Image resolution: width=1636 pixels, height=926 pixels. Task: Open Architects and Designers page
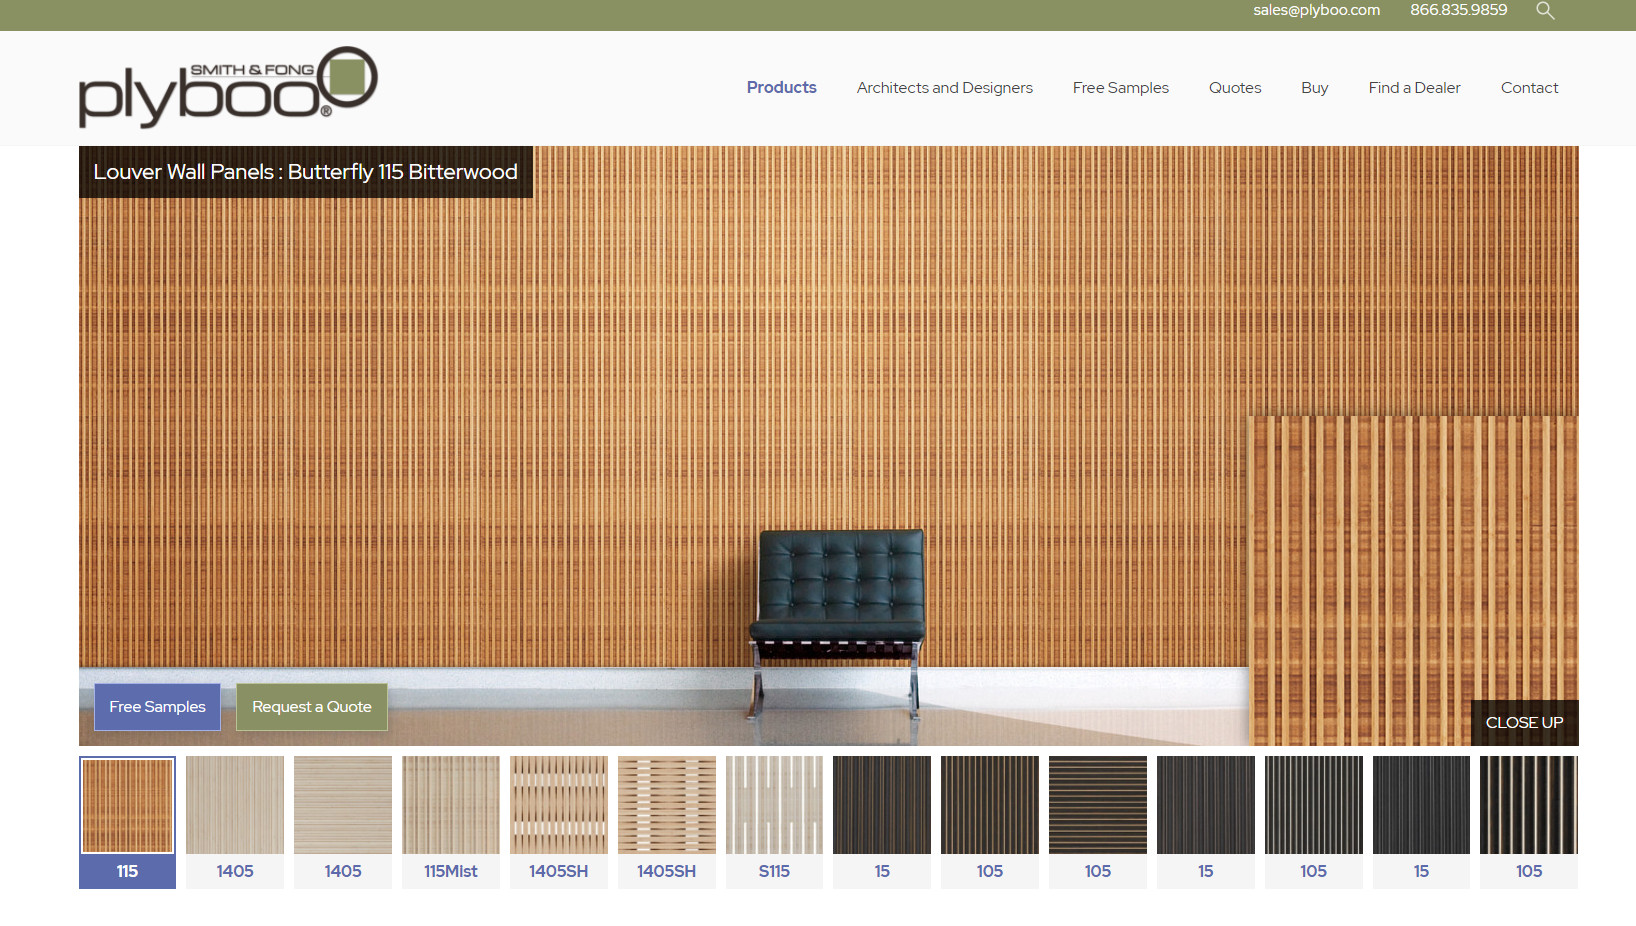click(x=944, y=88)
